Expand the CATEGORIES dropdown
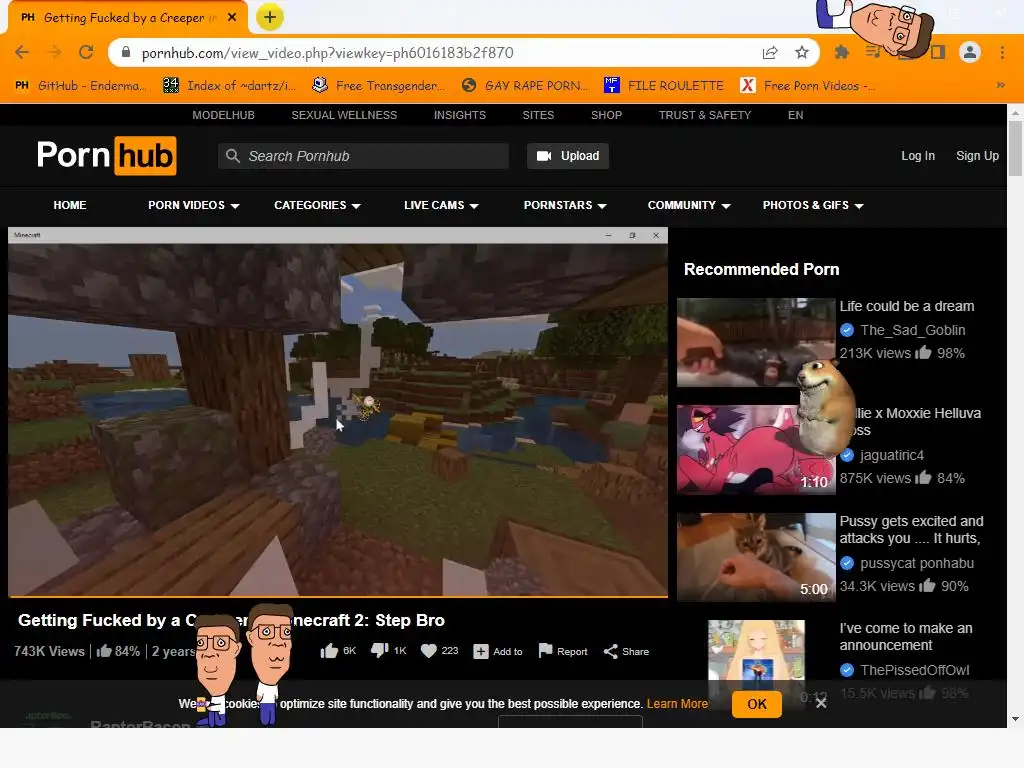The image size is (1024, 768). point(317,205)
